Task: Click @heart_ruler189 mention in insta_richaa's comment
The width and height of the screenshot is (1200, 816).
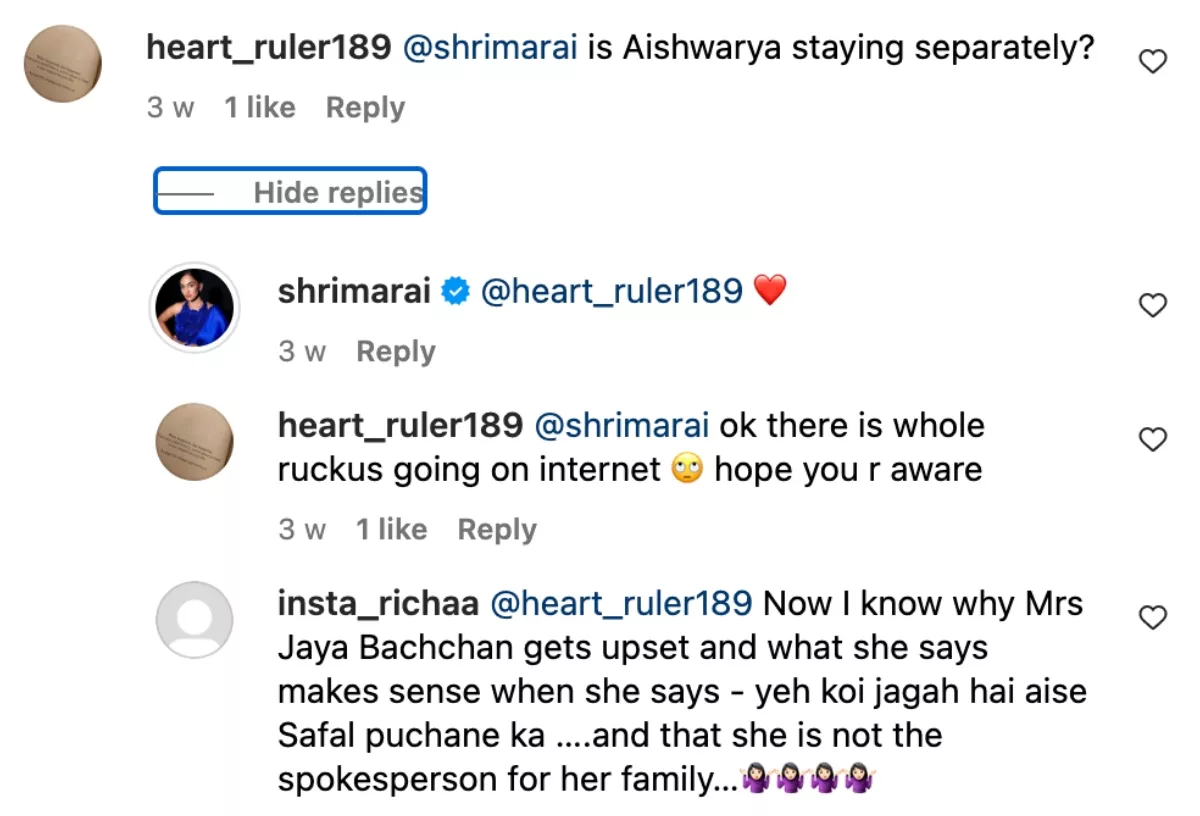Action: click(x=622, y=604)
